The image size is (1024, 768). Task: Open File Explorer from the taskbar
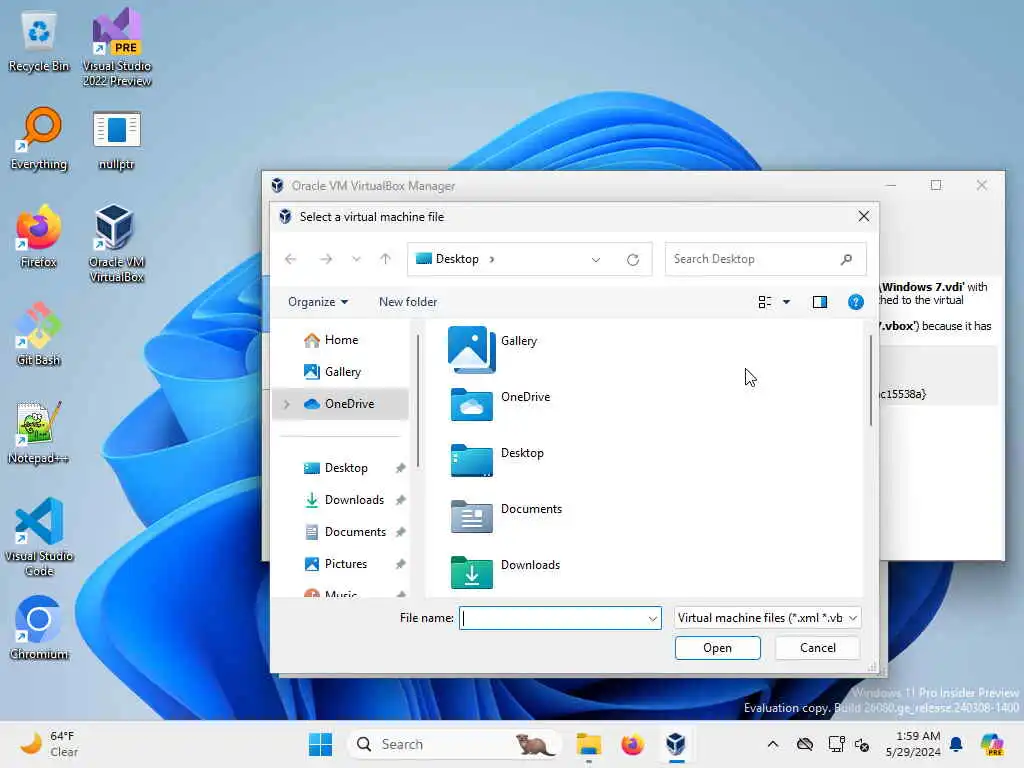point(588,744)
